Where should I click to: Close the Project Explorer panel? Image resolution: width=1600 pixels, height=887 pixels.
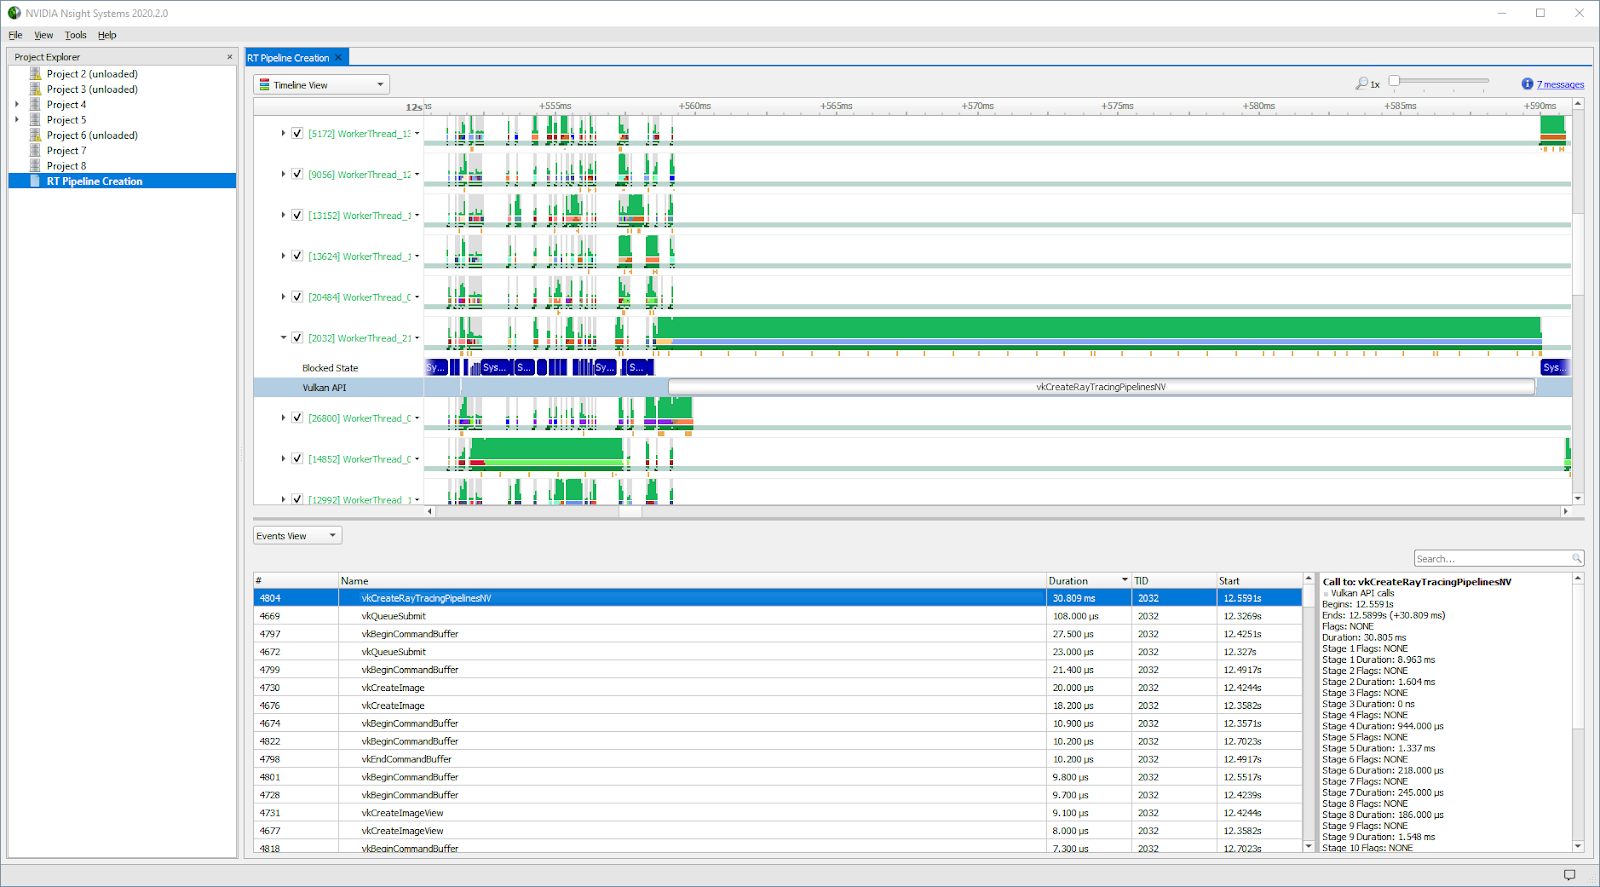[x=230, y=57]
